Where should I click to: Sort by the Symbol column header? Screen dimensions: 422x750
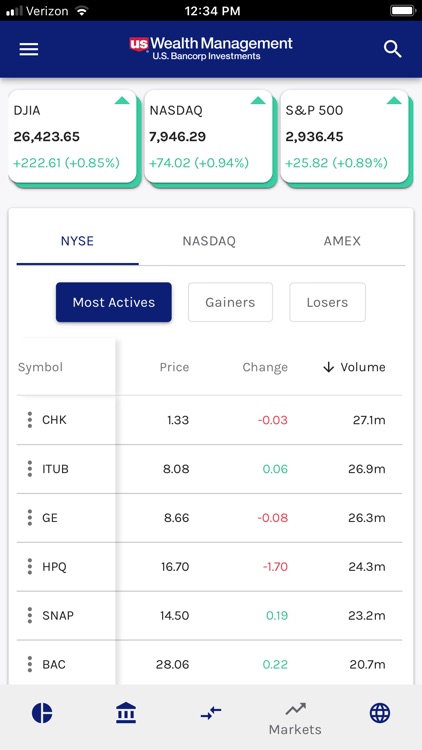pyautogui.click(x=40, y=367)
